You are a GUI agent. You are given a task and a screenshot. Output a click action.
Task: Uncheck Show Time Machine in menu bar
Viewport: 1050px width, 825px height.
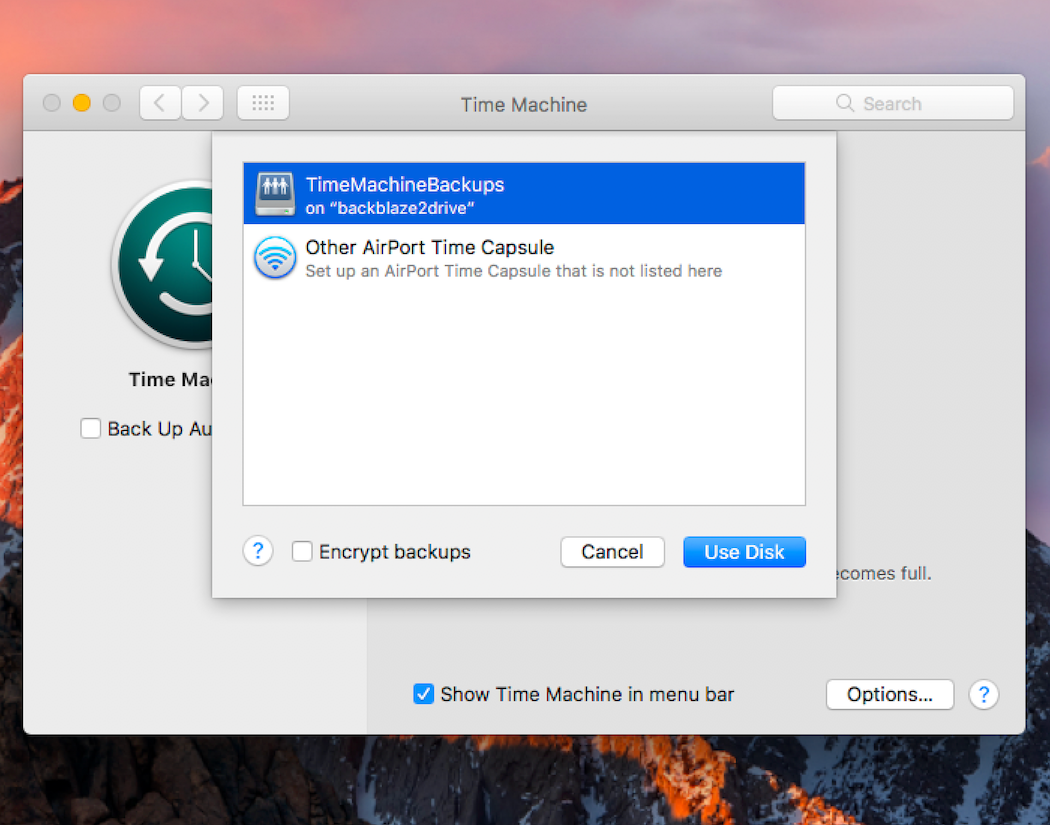(423, 694)
